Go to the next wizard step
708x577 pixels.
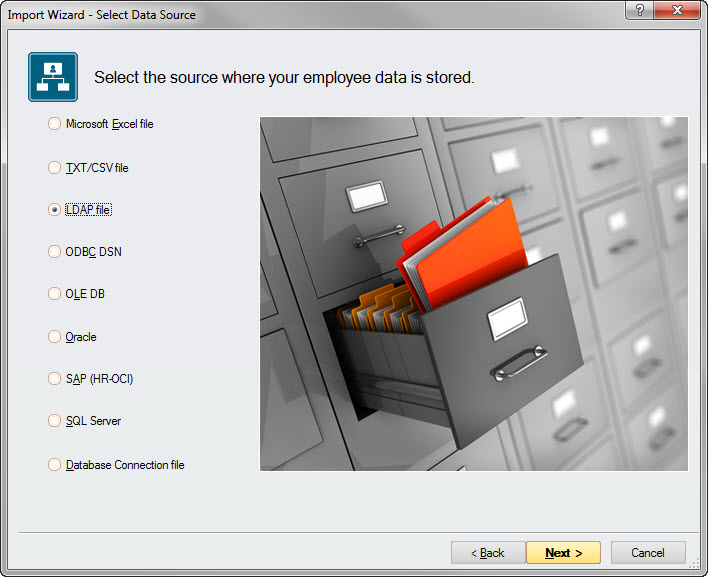click(x=563, y=553)
